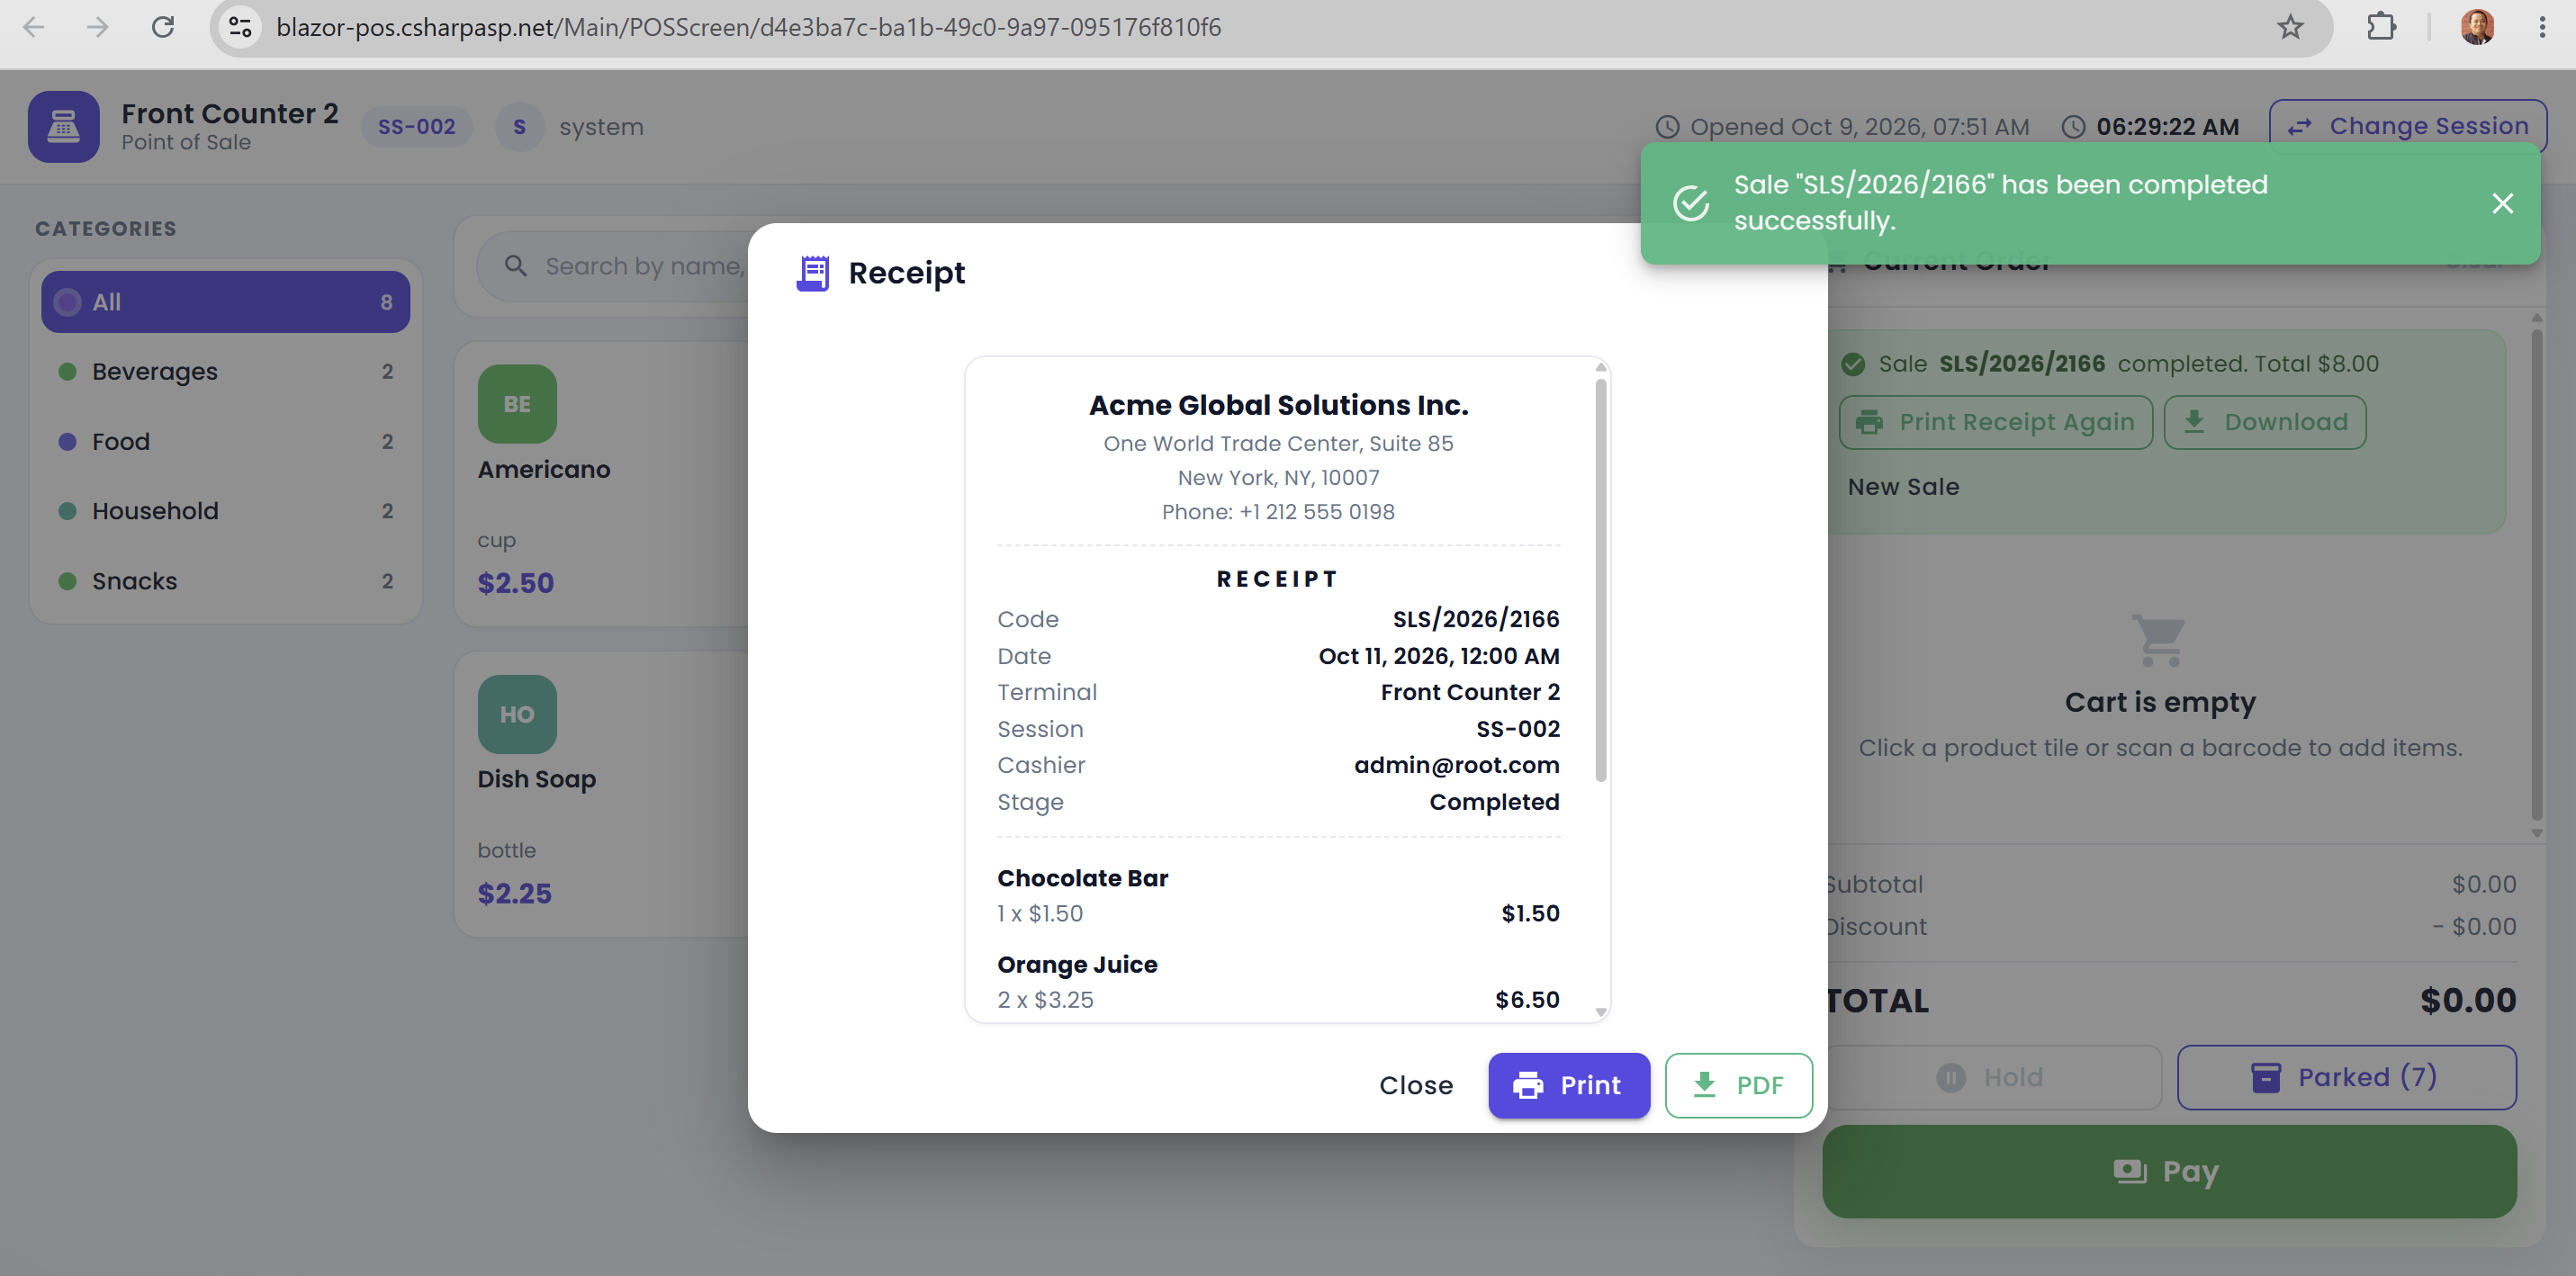Select the All category
The width and height of the screenshot is (2576, 1276).
pos(225,302)
